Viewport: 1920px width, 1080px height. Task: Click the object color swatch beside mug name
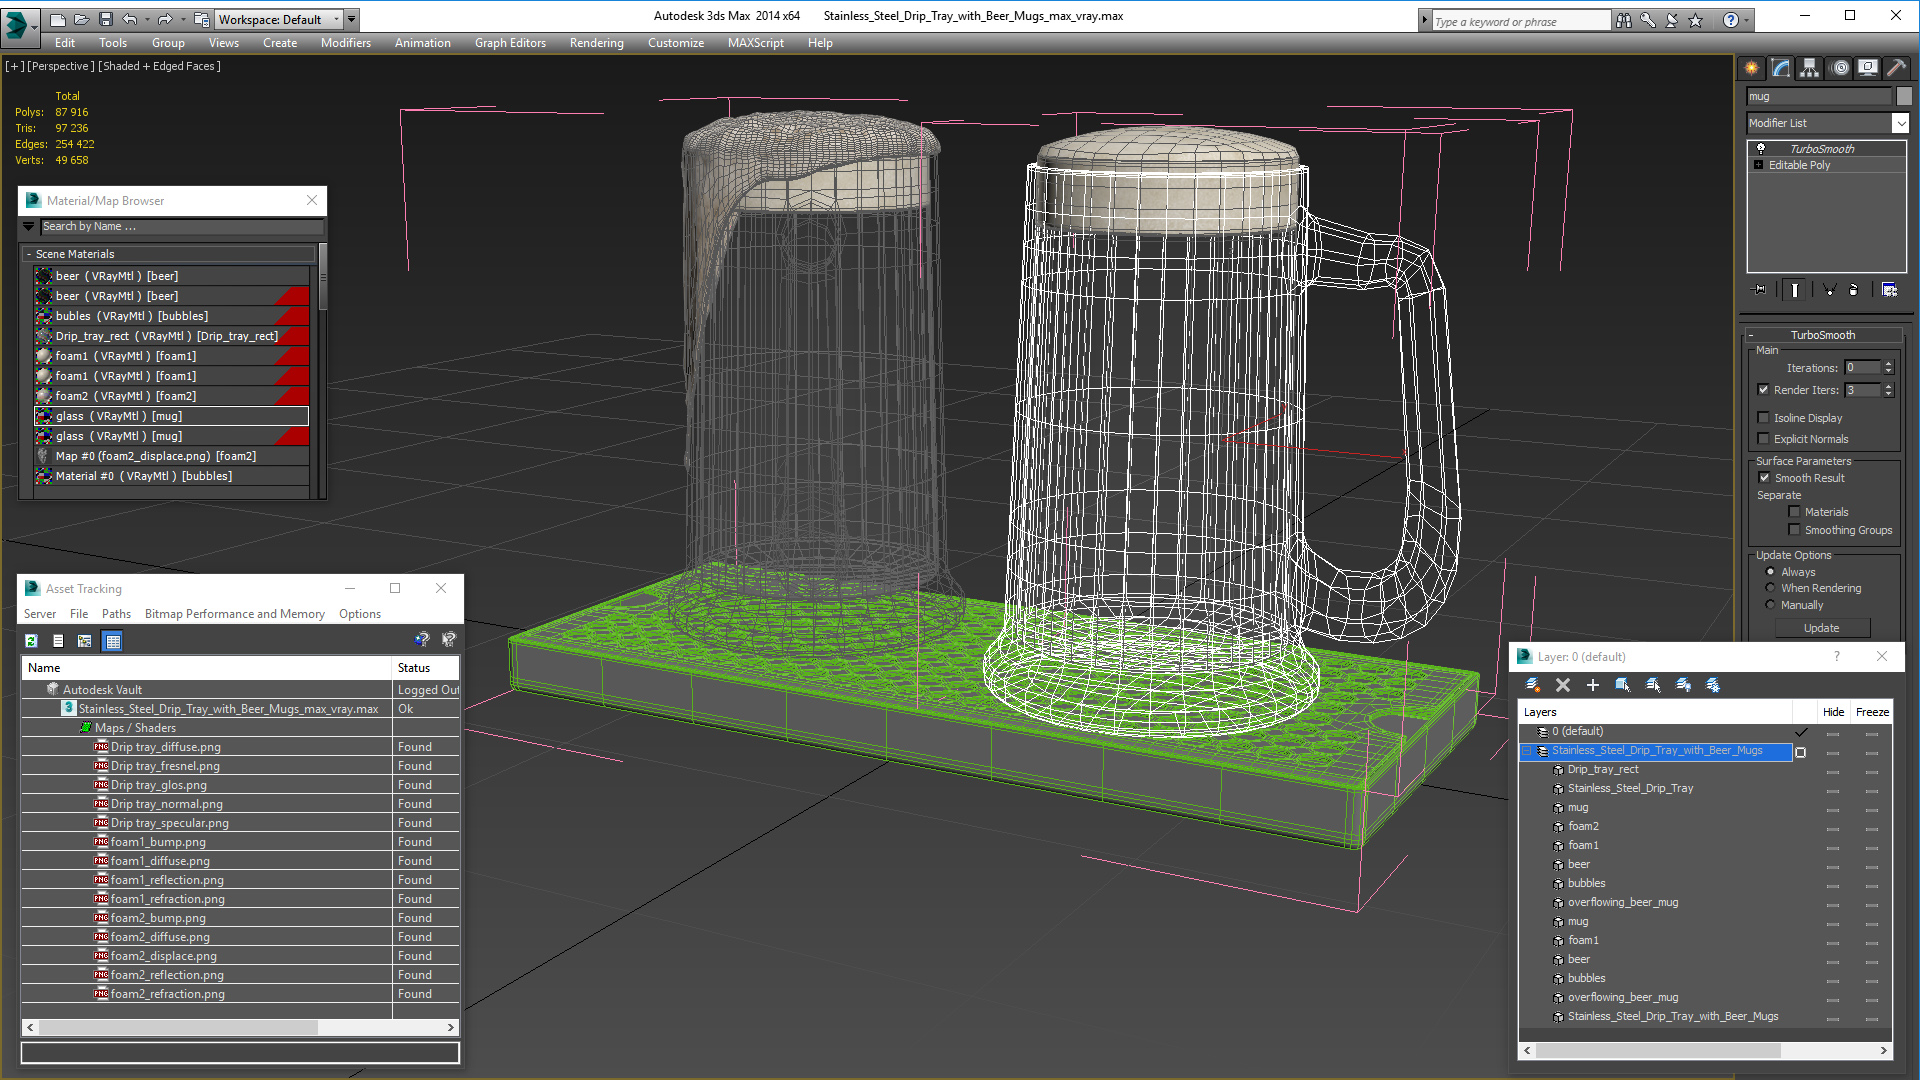pyautogui.click(x=1904, y=96)
